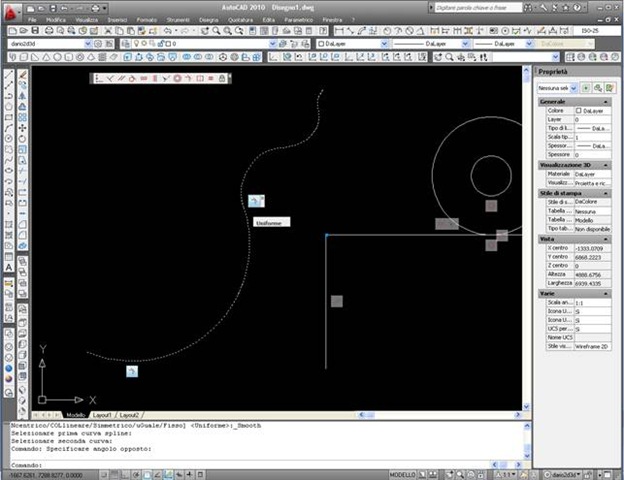Screen dimensions: 624x480
Task: Toggle Lineweight display in the status bar
Action: (x=190, y=475)
